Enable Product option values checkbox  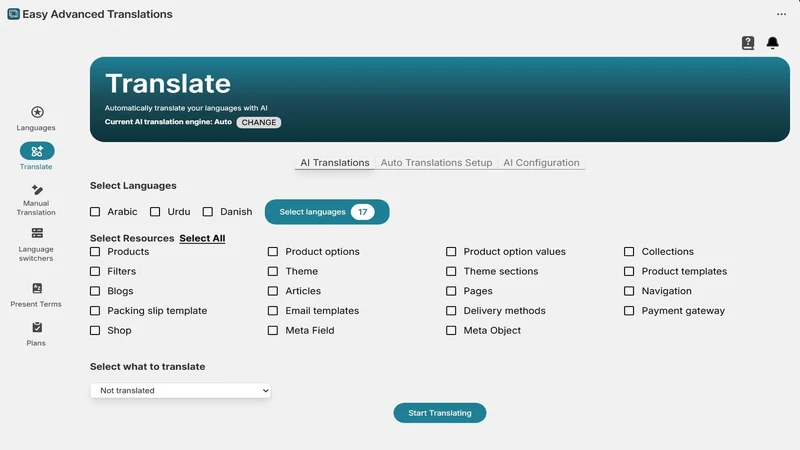pos(451,252)
